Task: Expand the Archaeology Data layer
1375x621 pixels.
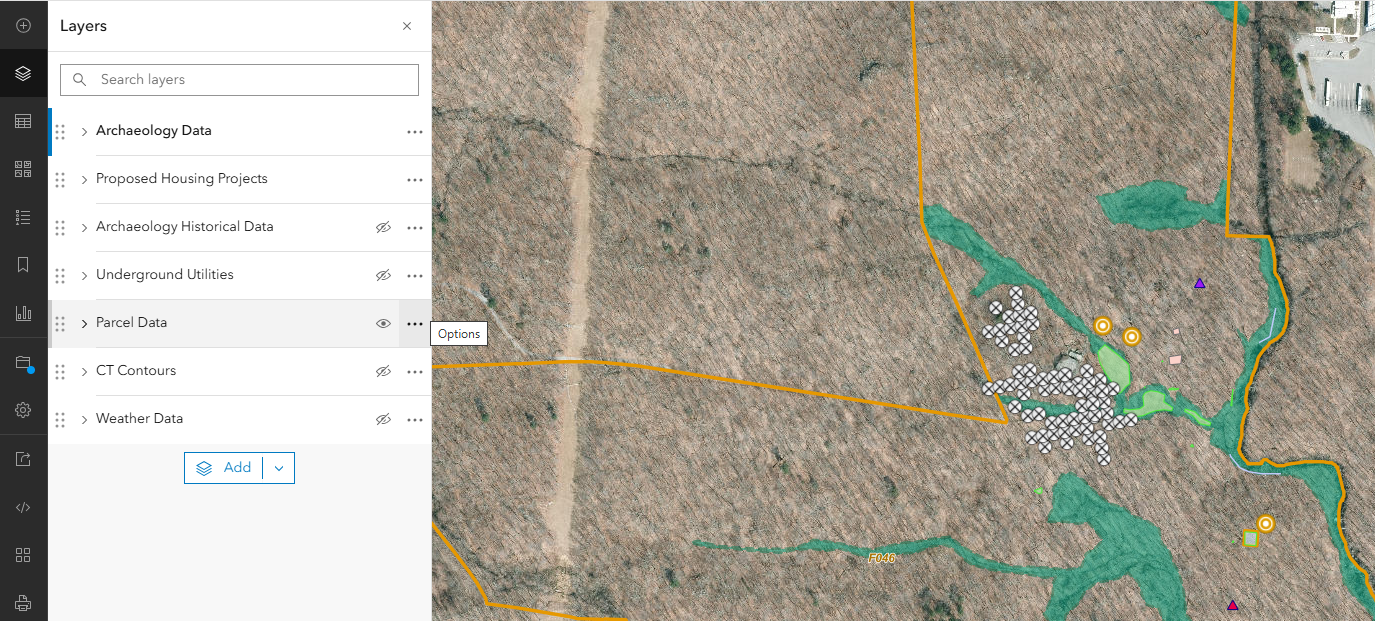Action: point(83,130)
